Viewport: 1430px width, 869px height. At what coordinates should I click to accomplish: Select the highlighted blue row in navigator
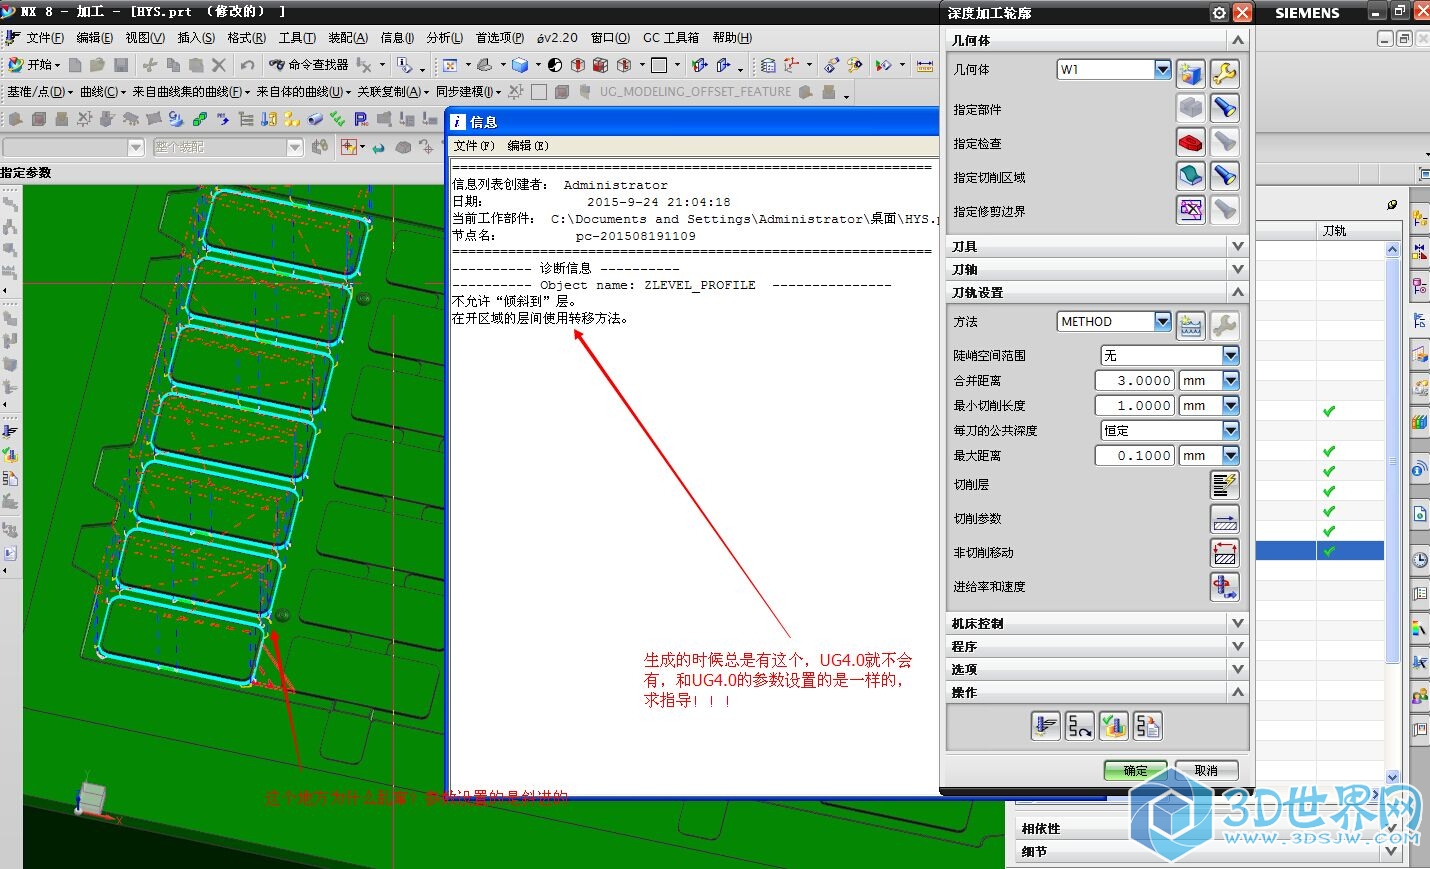pos(1320,551)
